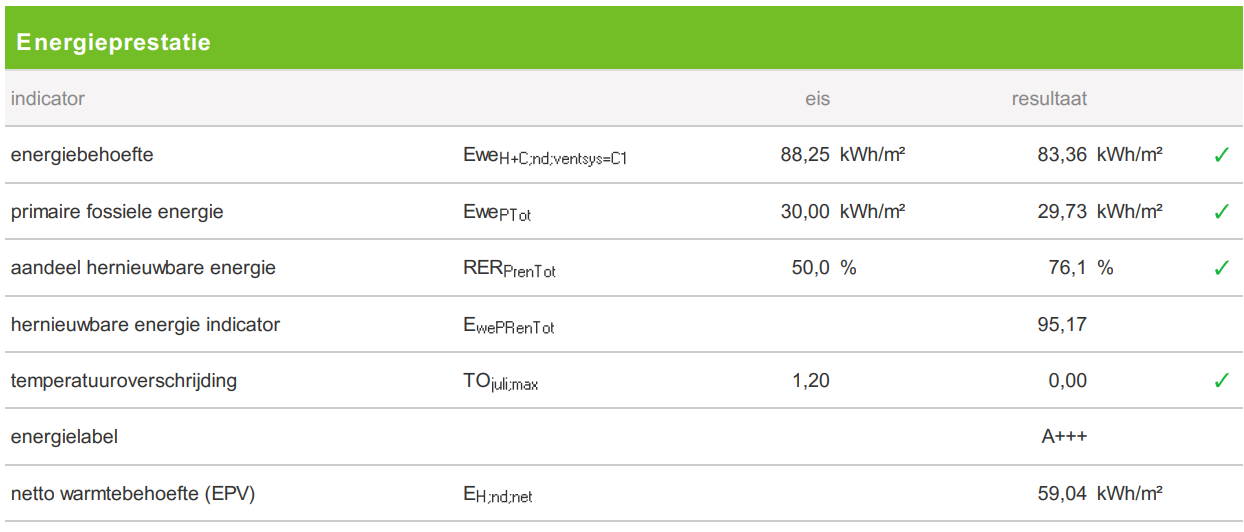Click the indicator column header

[x=48, y=99]
